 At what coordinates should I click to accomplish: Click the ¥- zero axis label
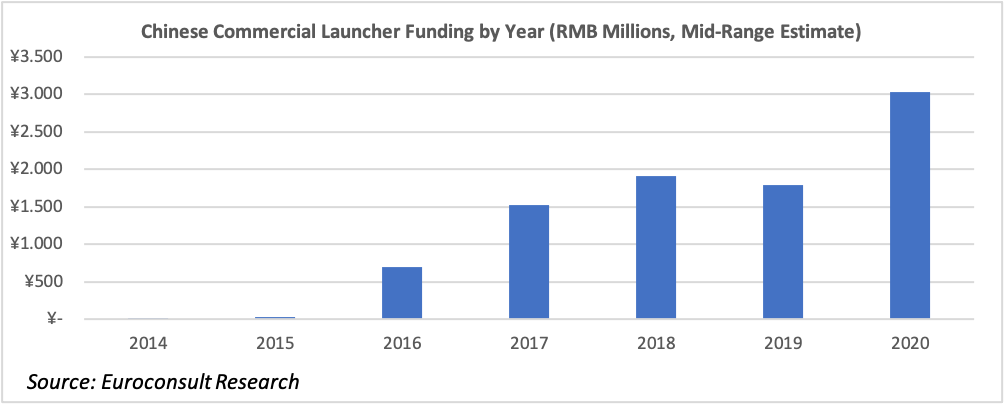point(54,319)
